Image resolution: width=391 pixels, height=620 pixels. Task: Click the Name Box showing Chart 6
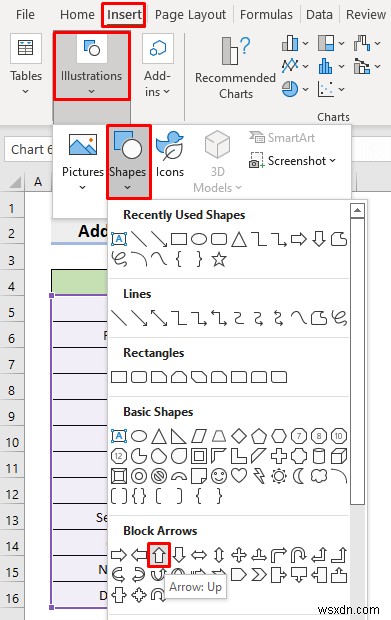coord(28,149)
